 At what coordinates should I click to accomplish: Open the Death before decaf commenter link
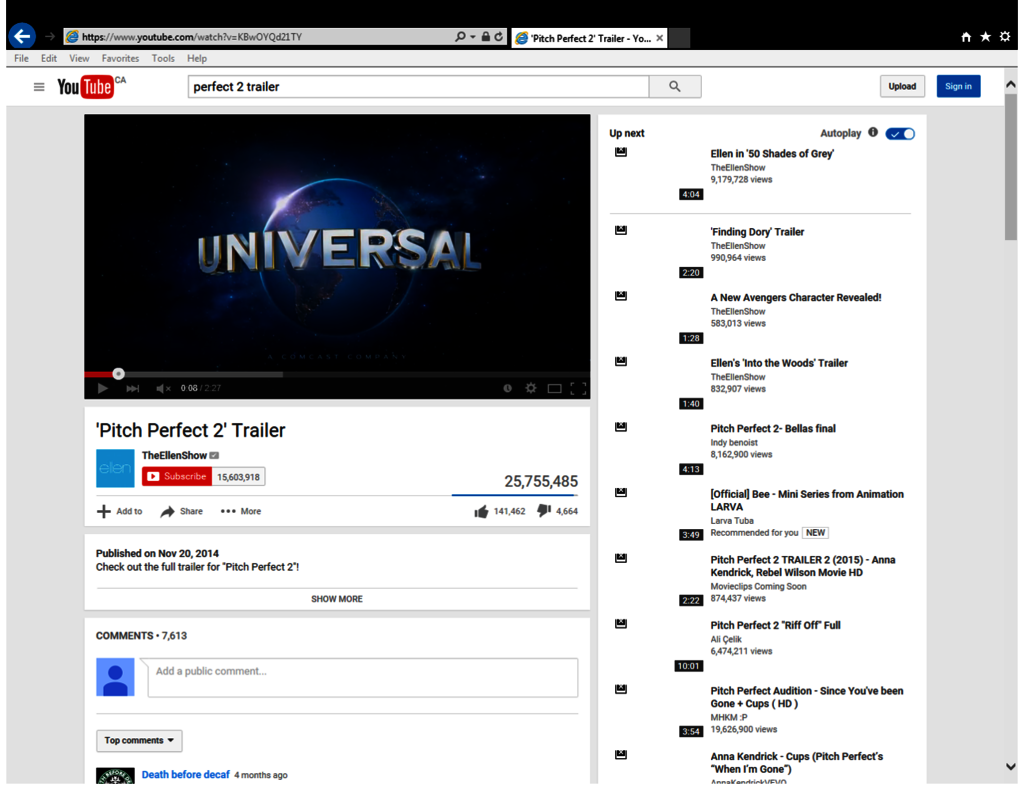(x=185, y=774)
